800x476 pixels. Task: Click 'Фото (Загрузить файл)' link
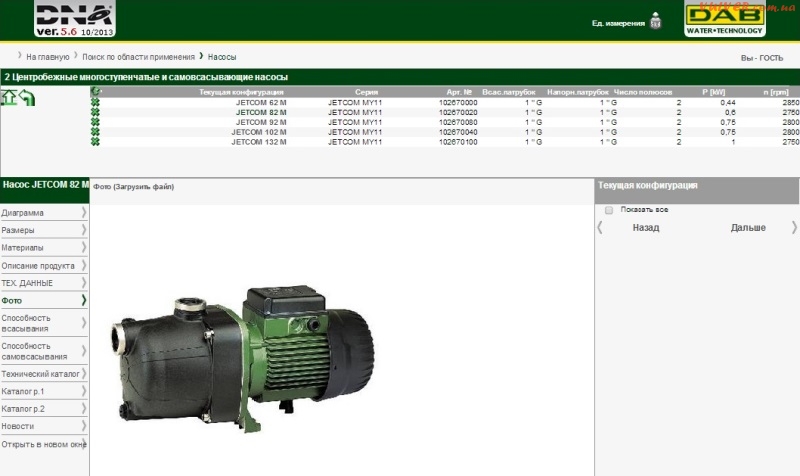(134, 187)
